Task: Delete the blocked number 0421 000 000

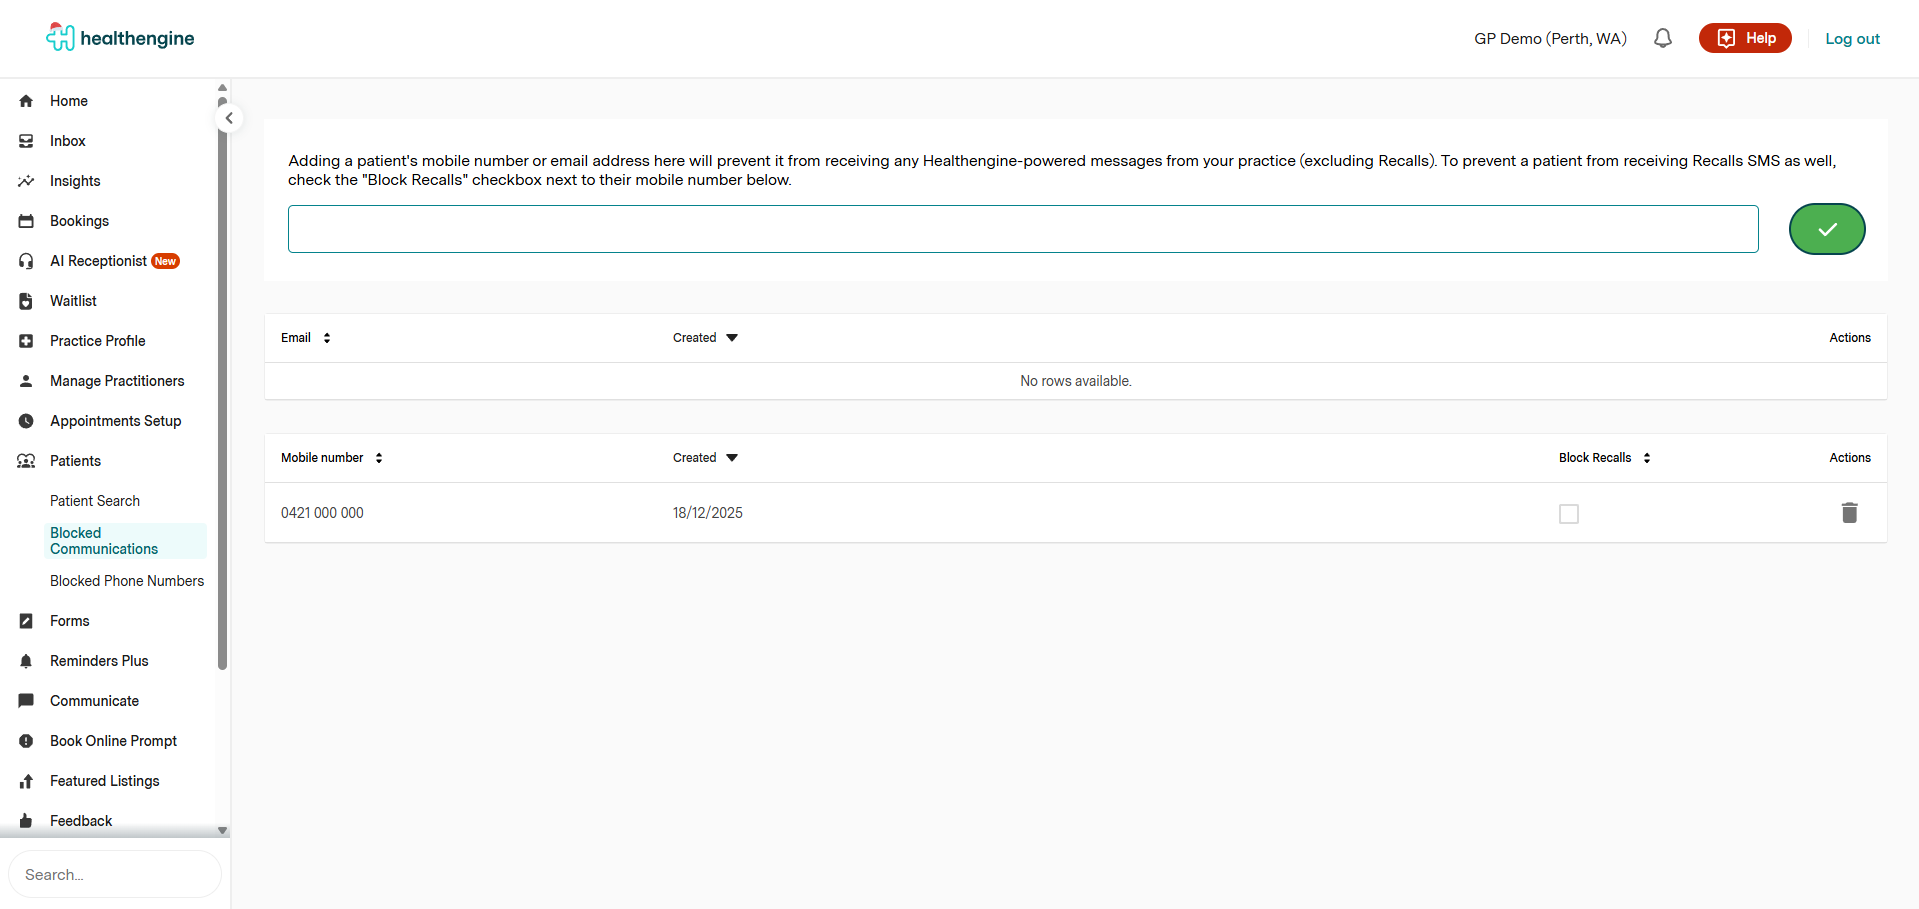Action: (1849, 513)
